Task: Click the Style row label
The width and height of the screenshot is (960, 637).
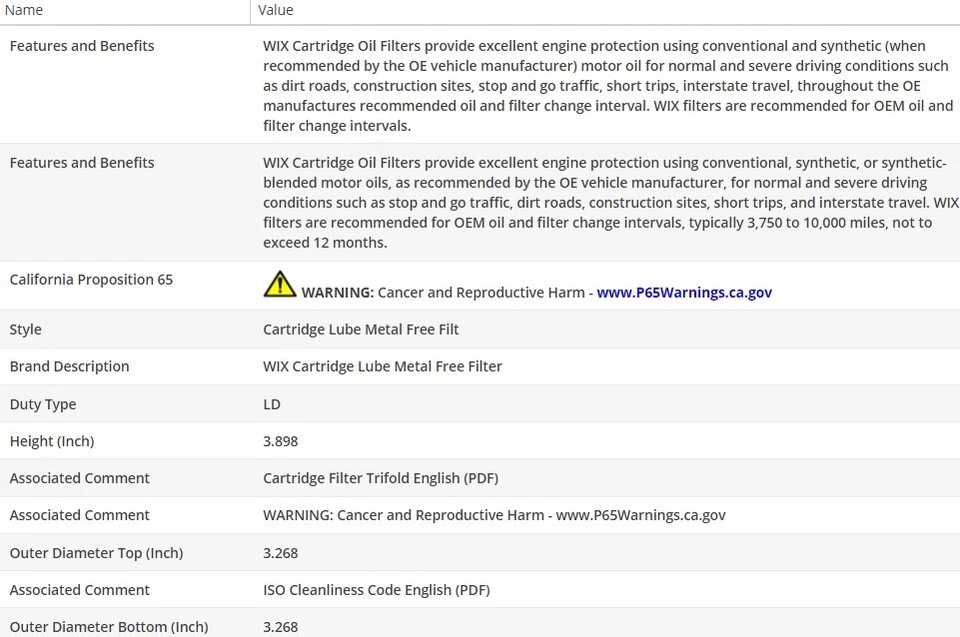Action: point(26,330)
